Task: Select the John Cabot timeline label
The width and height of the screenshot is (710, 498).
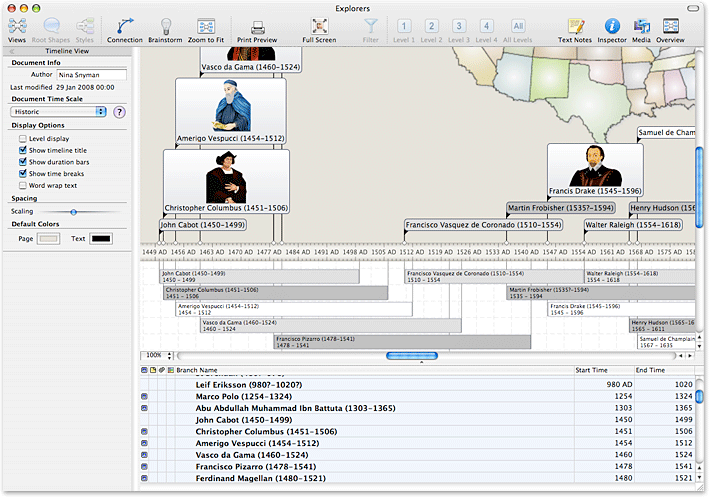Action: coord(203,225)
